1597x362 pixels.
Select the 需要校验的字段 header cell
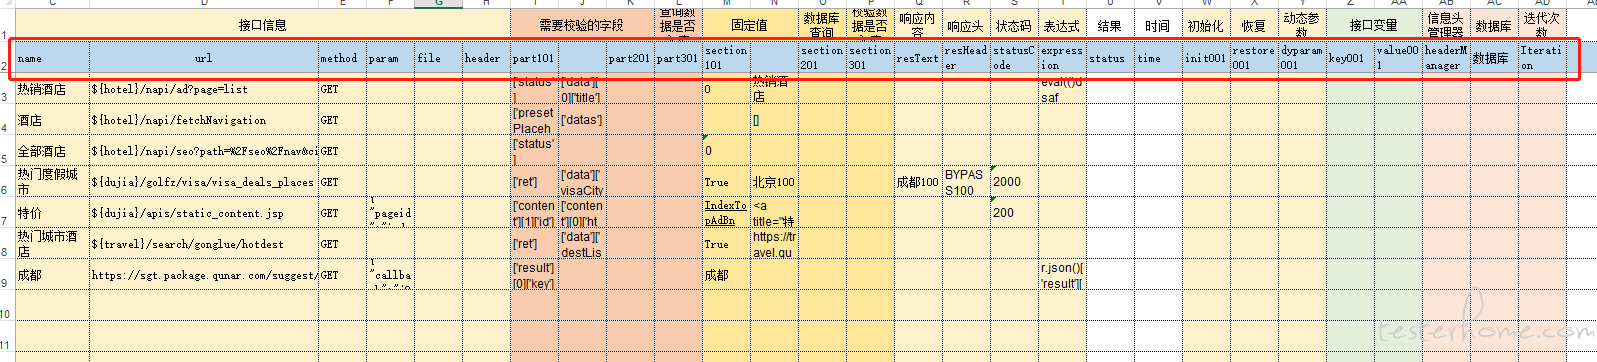(x=581, y=25)
